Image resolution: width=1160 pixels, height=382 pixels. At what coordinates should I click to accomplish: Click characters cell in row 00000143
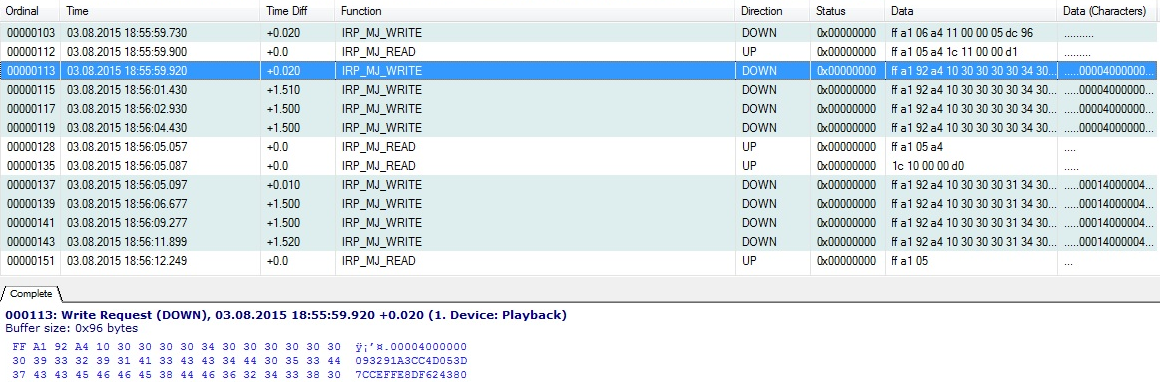click(x=1108, y=241)
